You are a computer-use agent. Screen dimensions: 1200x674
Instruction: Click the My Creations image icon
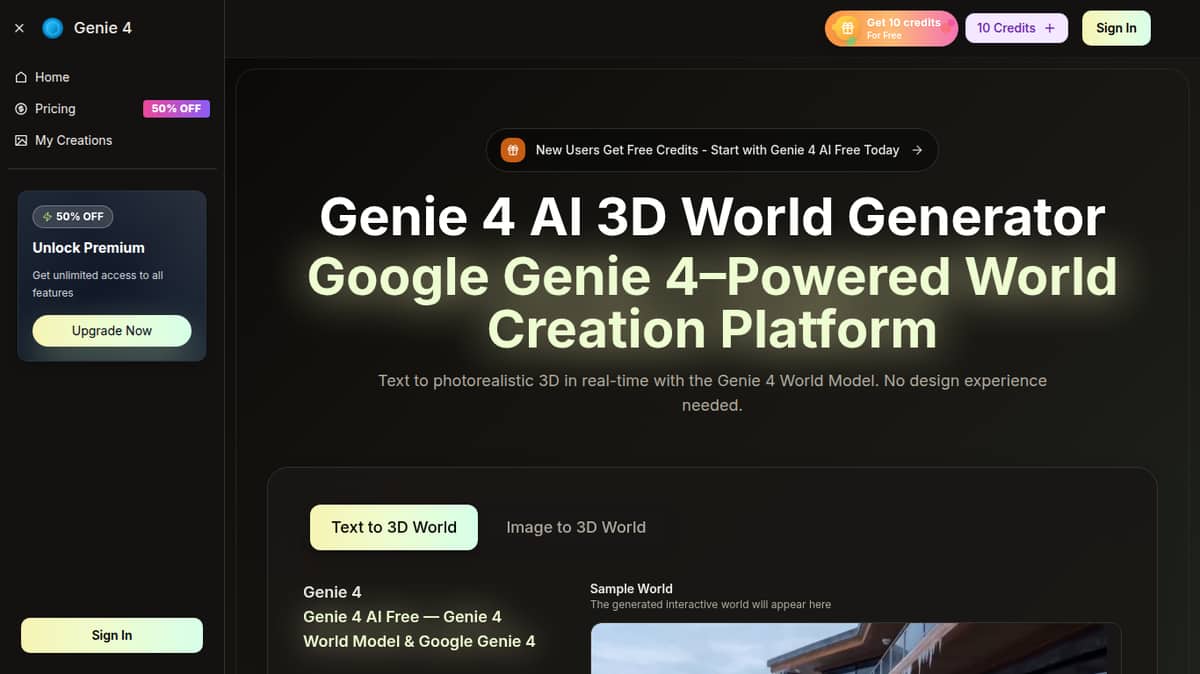21,141
